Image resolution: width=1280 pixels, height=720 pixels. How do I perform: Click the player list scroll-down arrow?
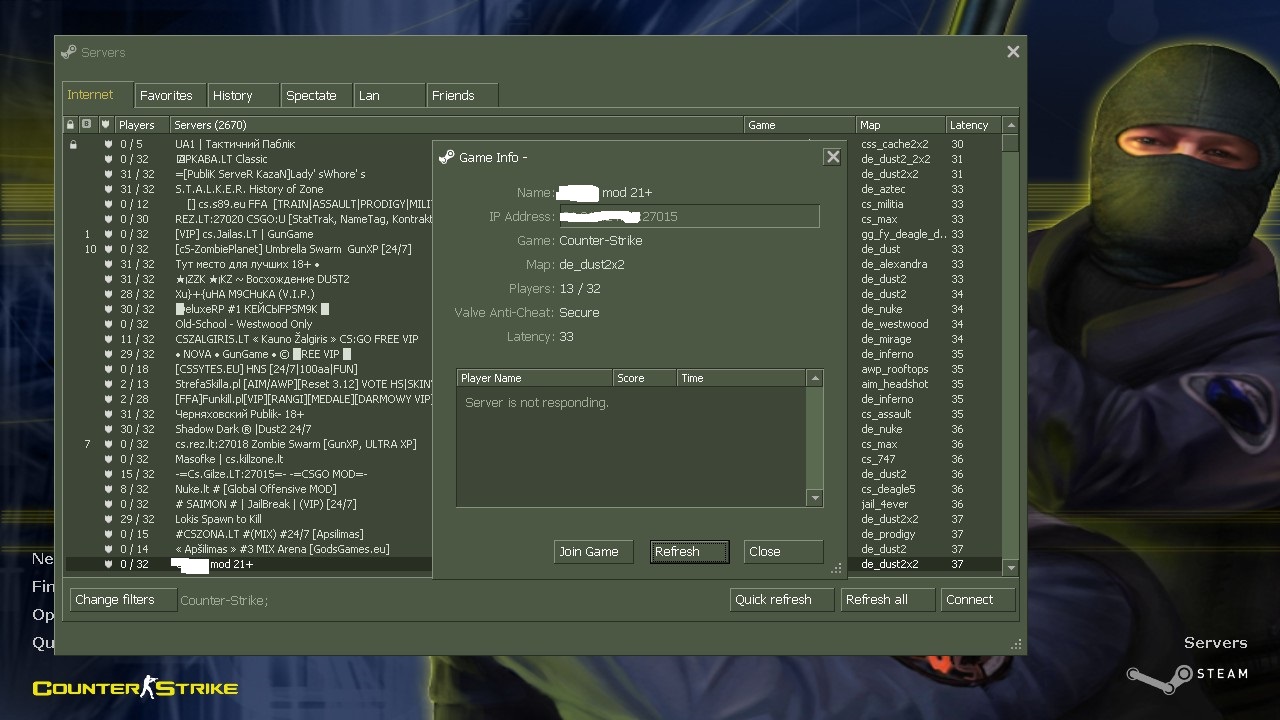point(815,498)
